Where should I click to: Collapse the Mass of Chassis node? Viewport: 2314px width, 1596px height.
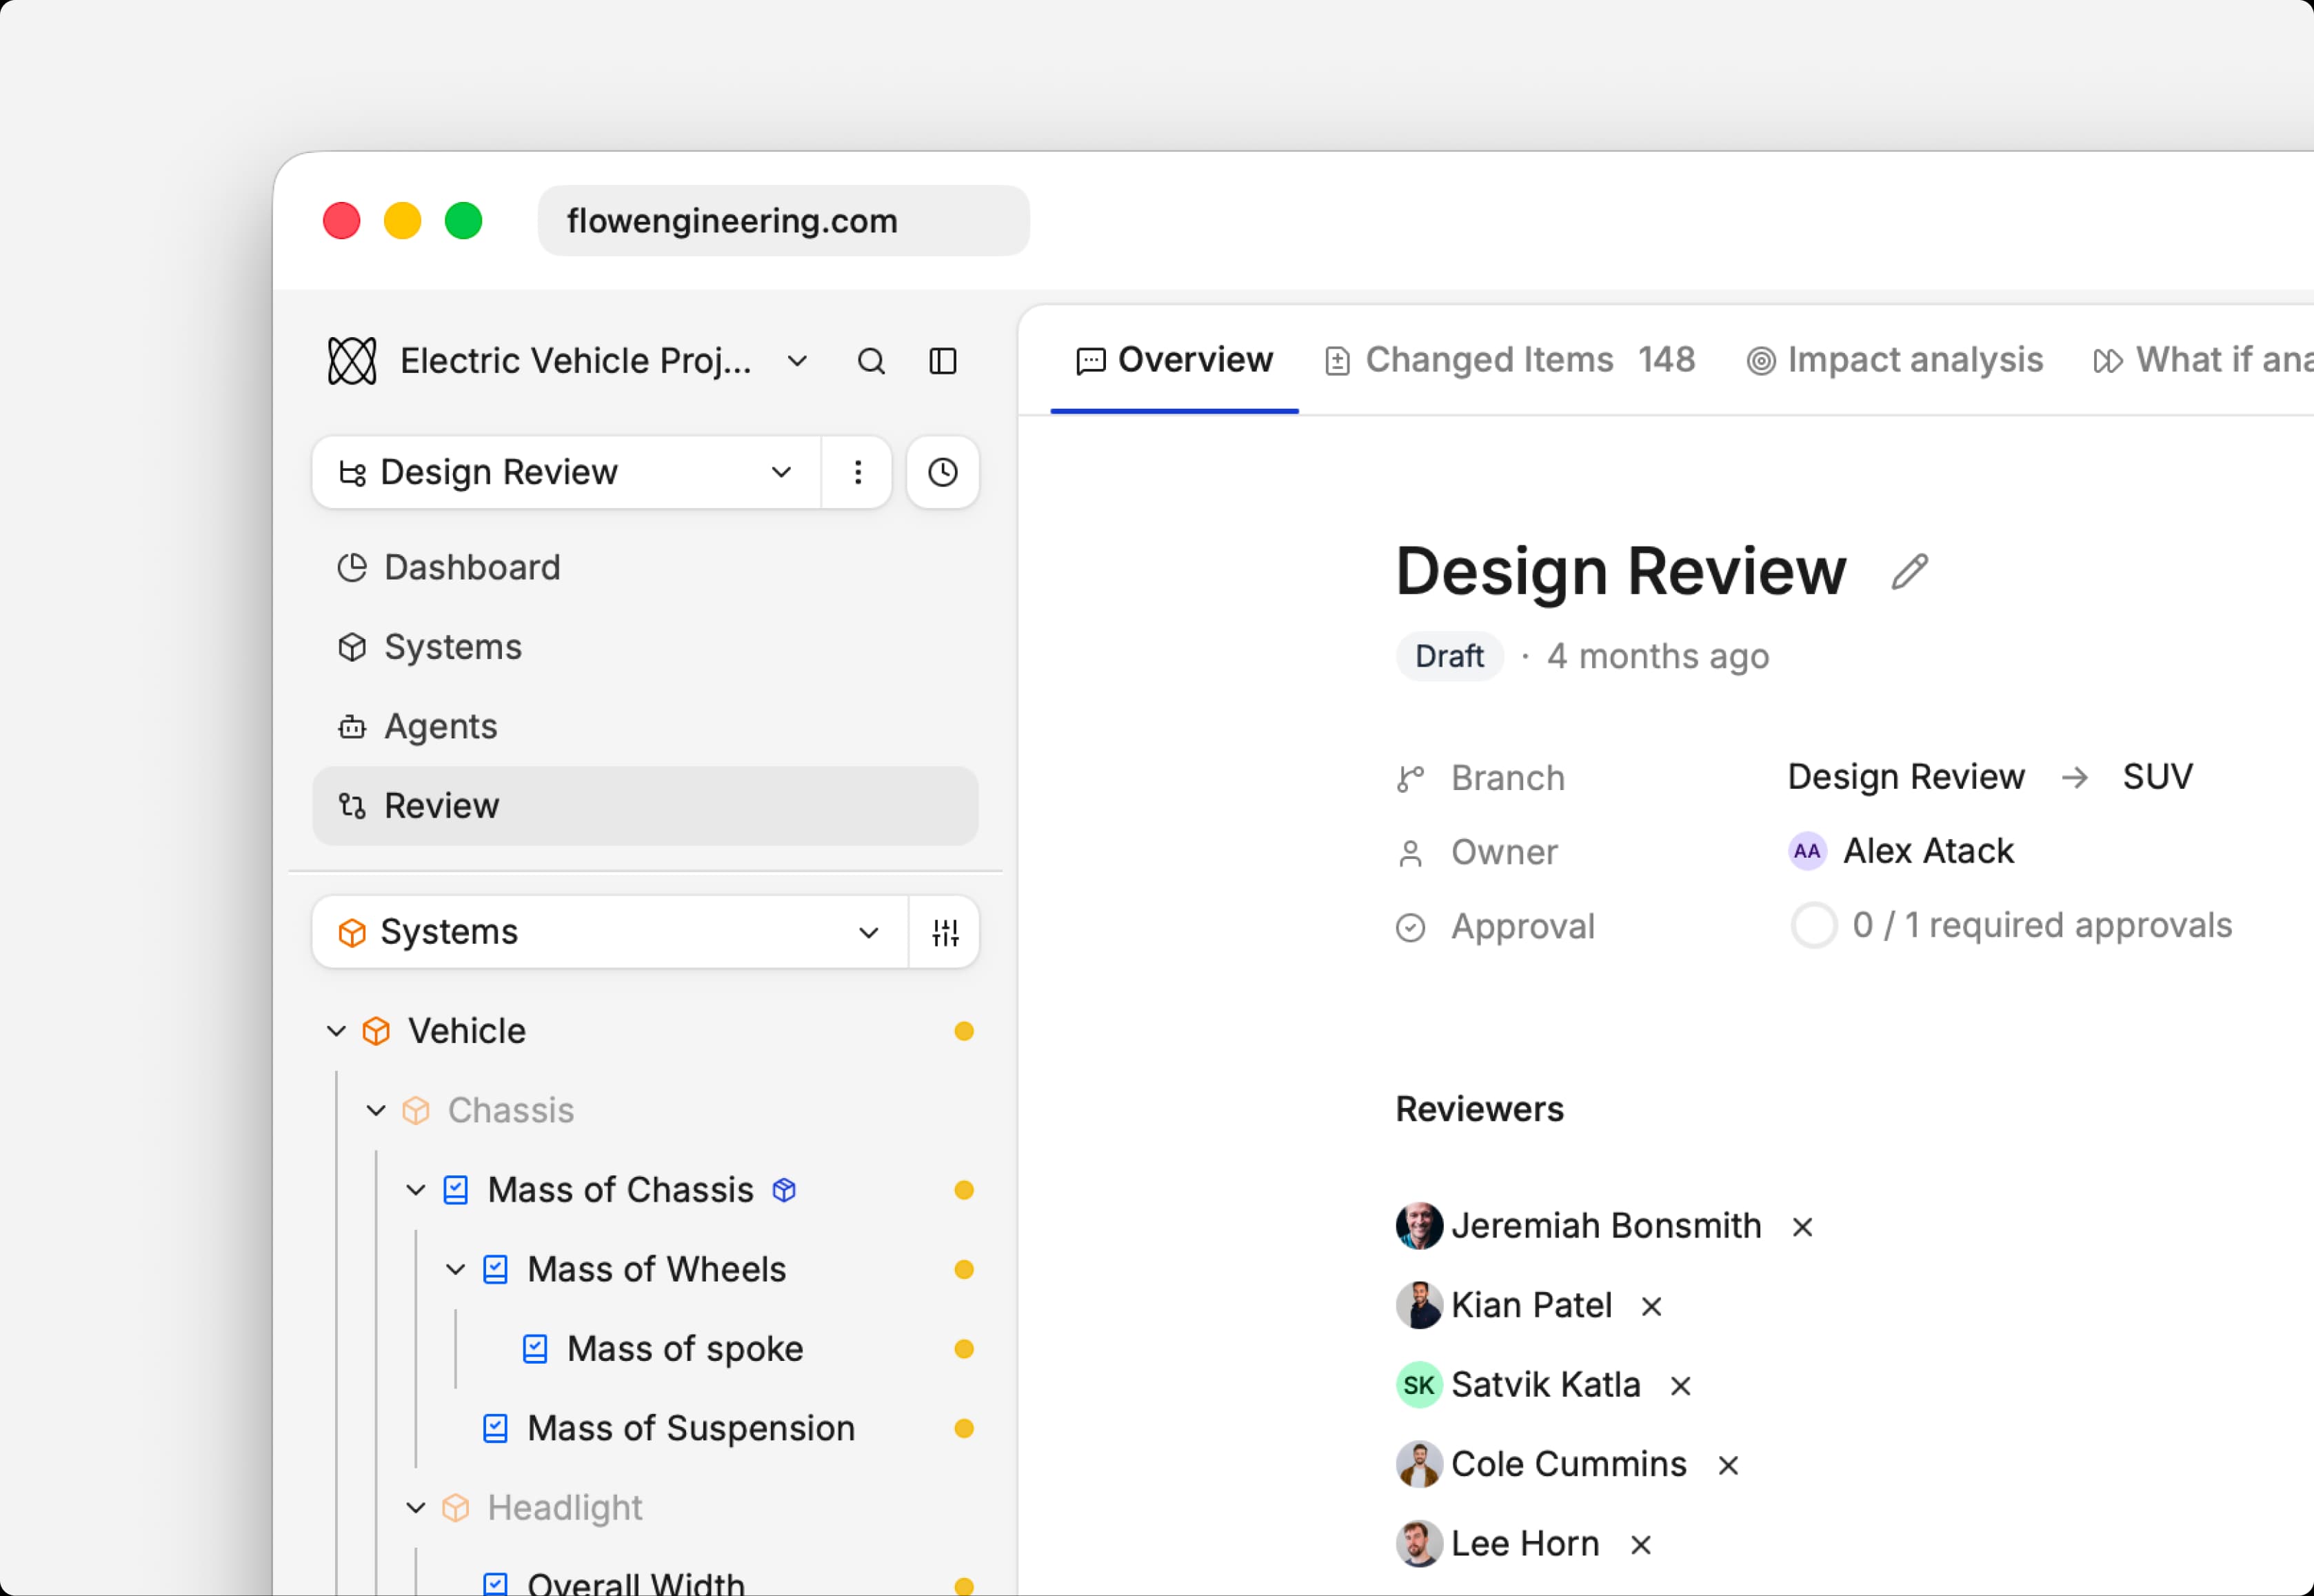pos(416,1190)
